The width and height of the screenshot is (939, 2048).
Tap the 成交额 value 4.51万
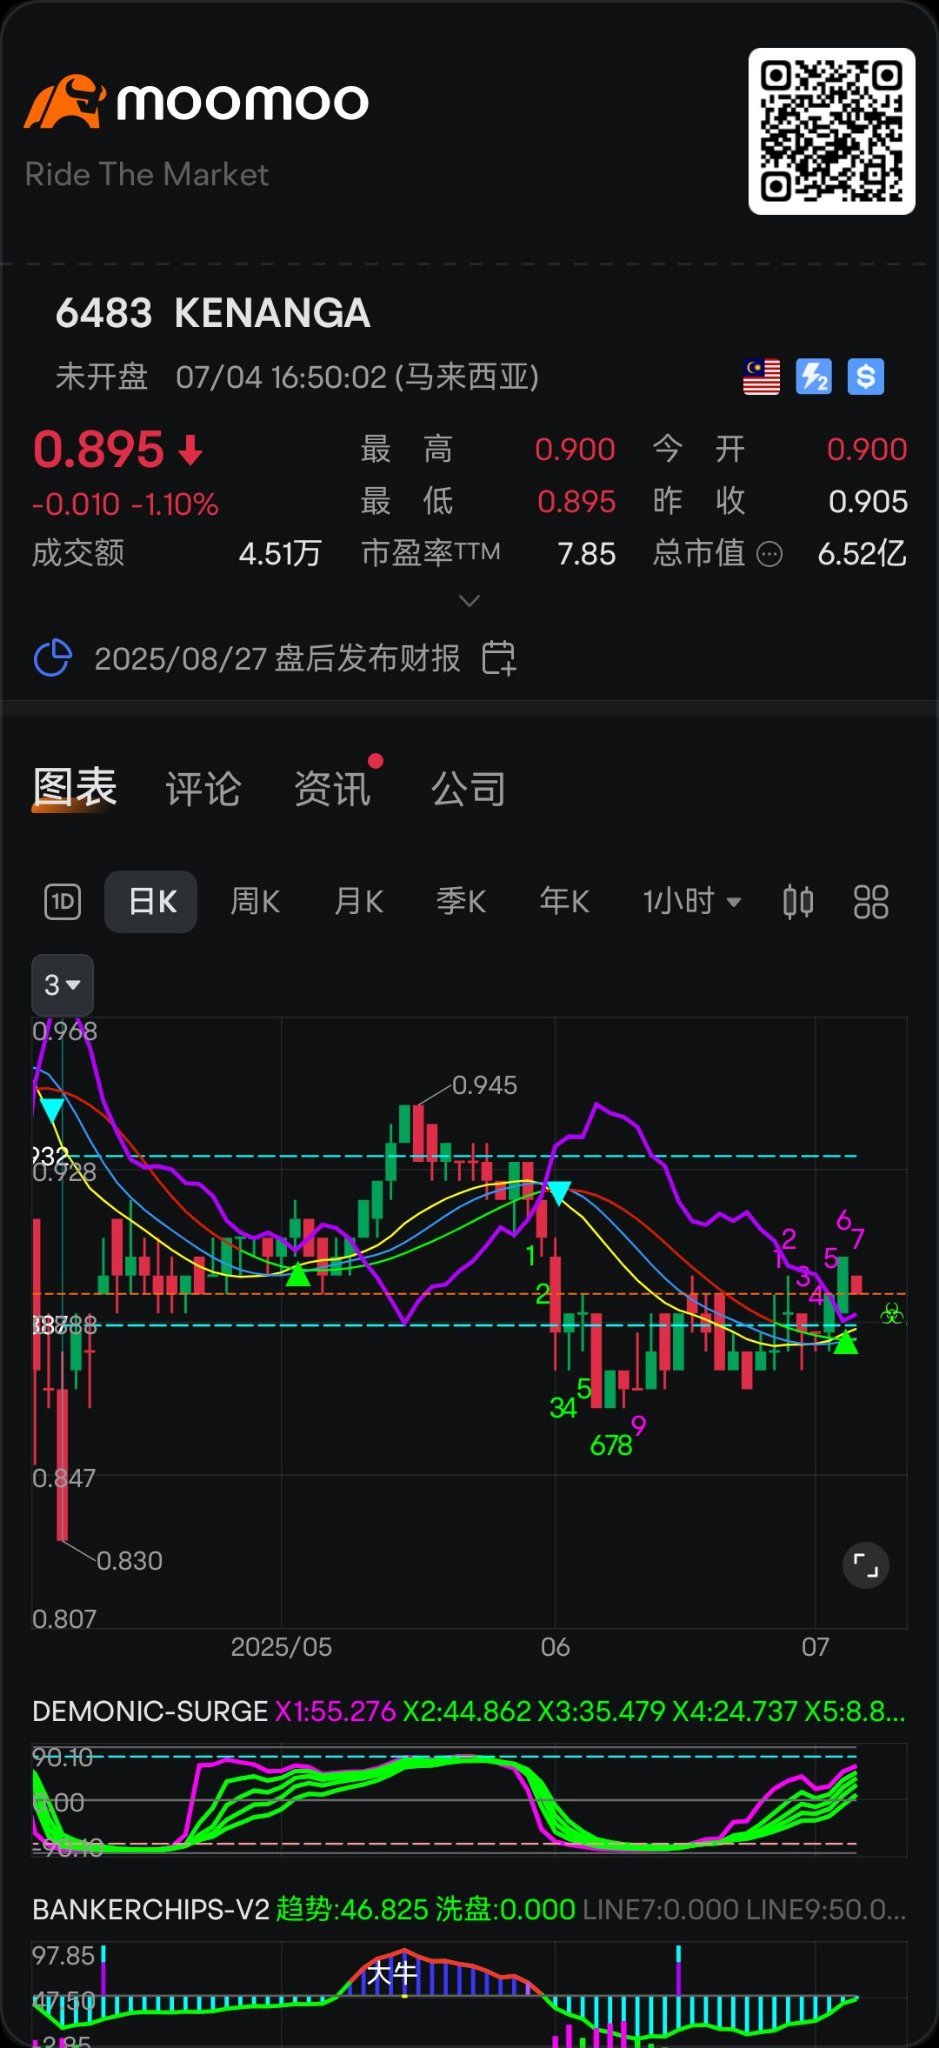(x=280, y=554)
